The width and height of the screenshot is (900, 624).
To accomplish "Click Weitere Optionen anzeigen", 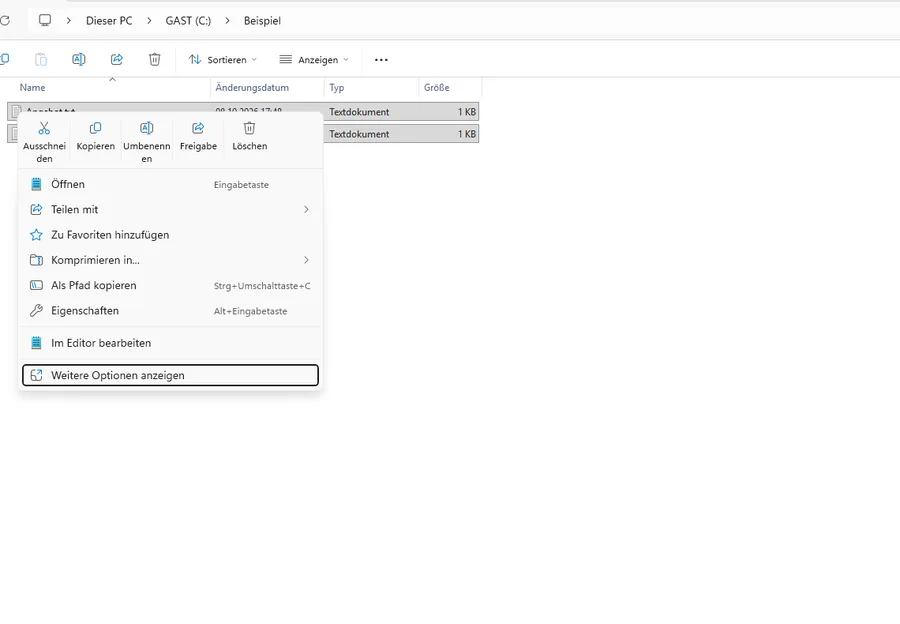I will (170, 375).
